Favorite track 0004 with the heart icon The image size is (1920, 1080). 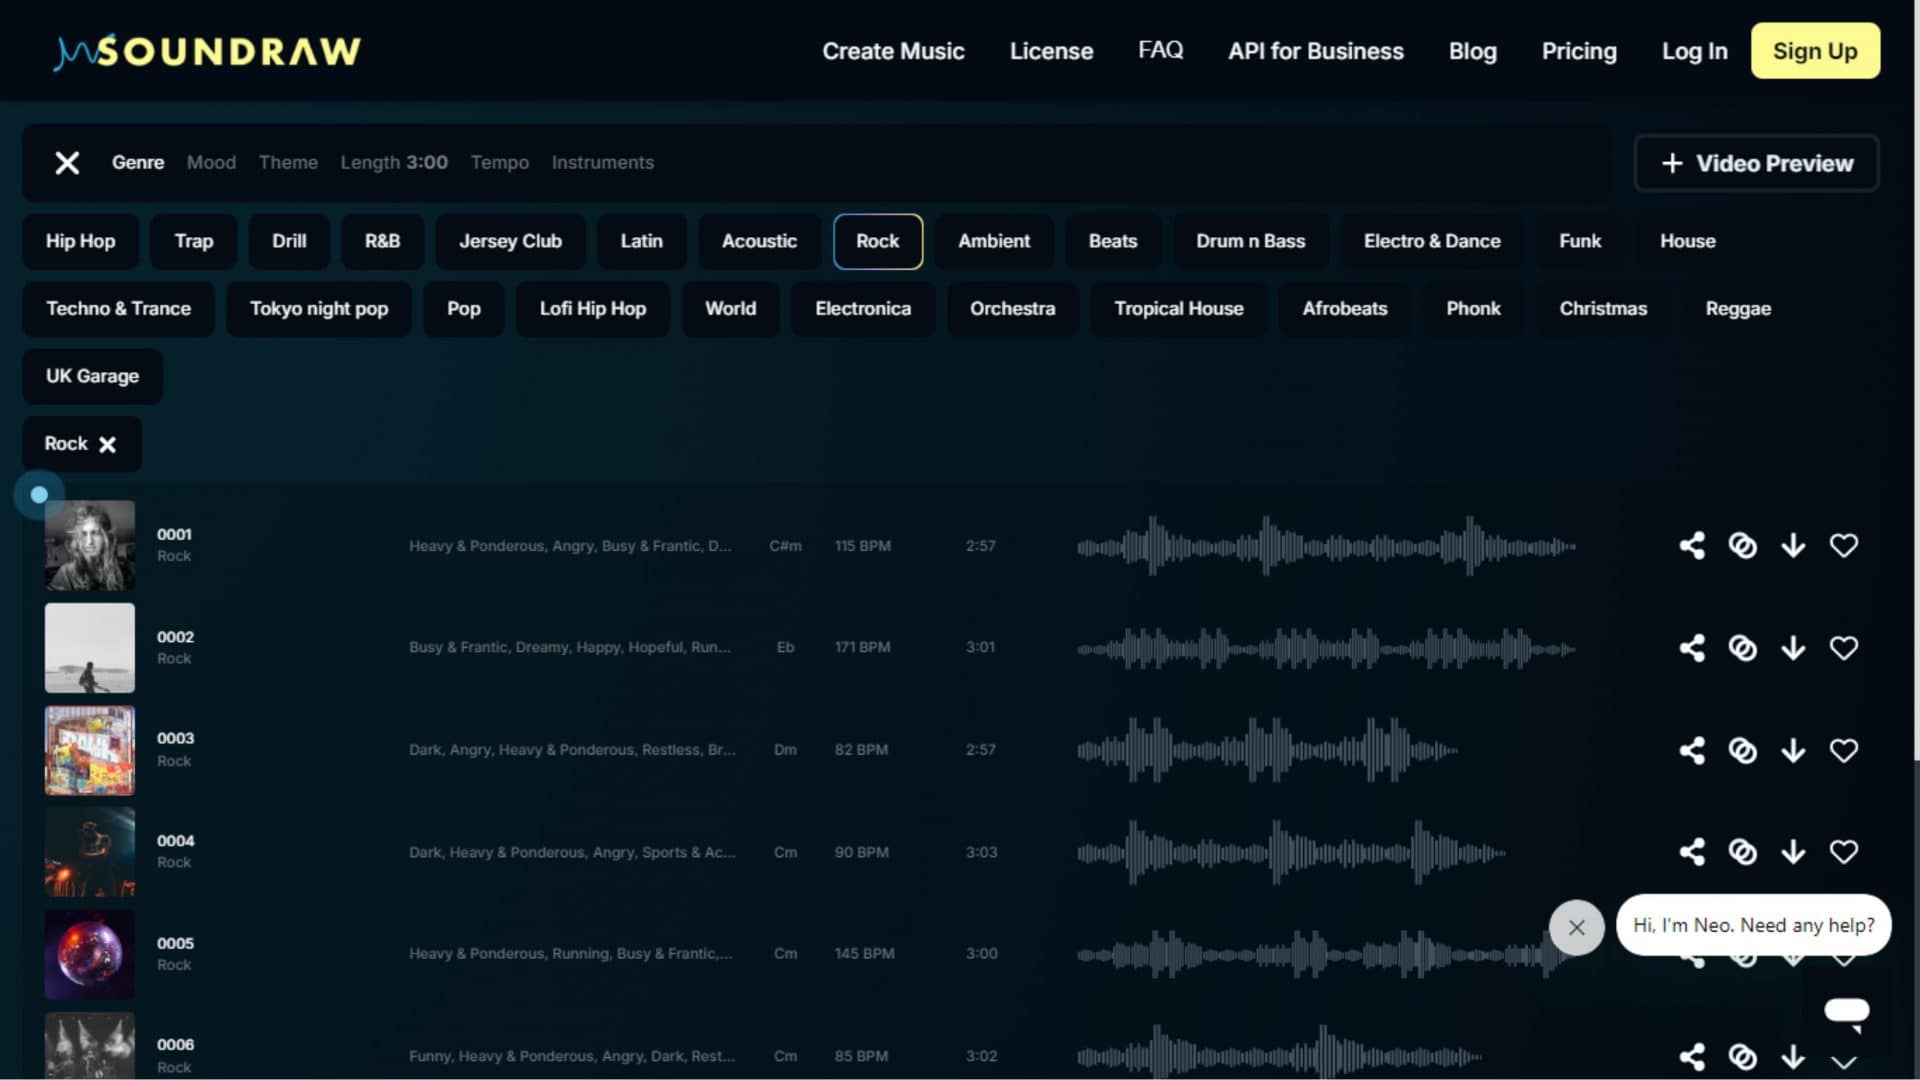pyautogui.click(x=1843, y=852)
